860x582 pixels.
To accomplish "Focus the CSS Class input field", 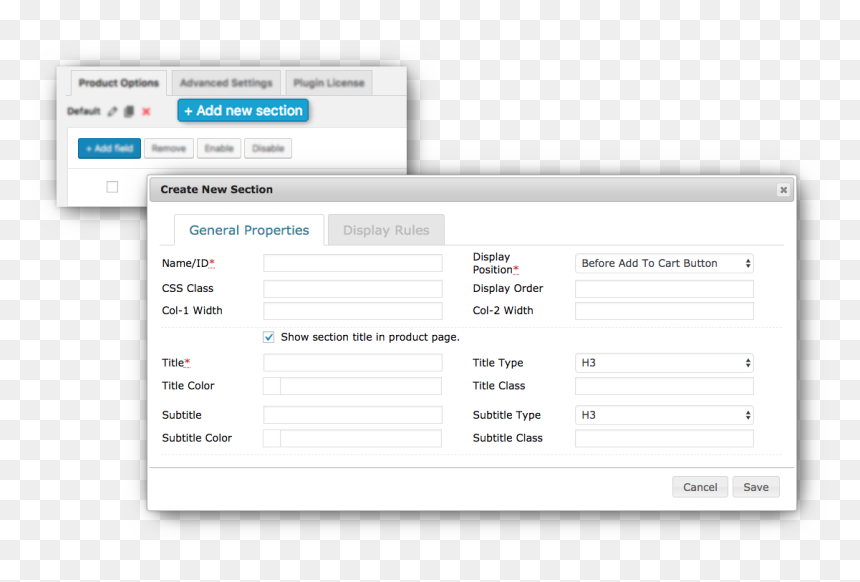I will click(x=353, y=289).
